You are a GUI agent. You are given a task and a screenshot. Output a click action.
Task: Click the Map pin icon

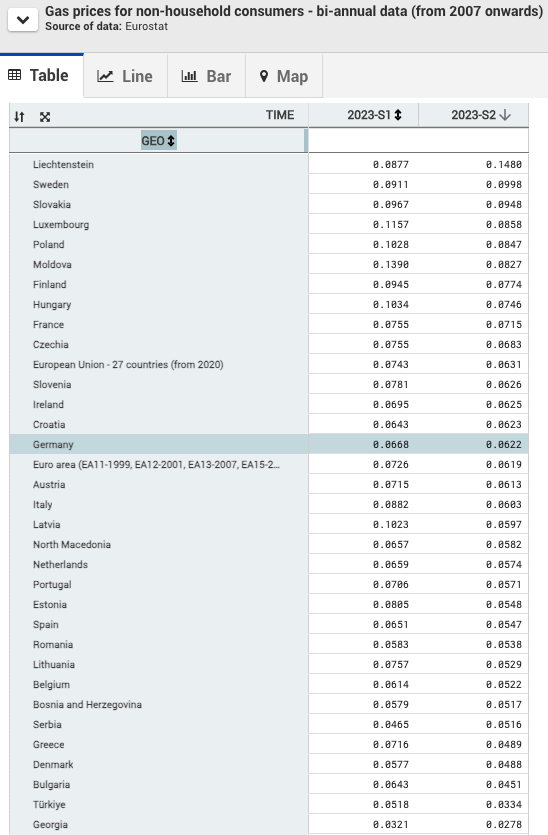point(264,76)
